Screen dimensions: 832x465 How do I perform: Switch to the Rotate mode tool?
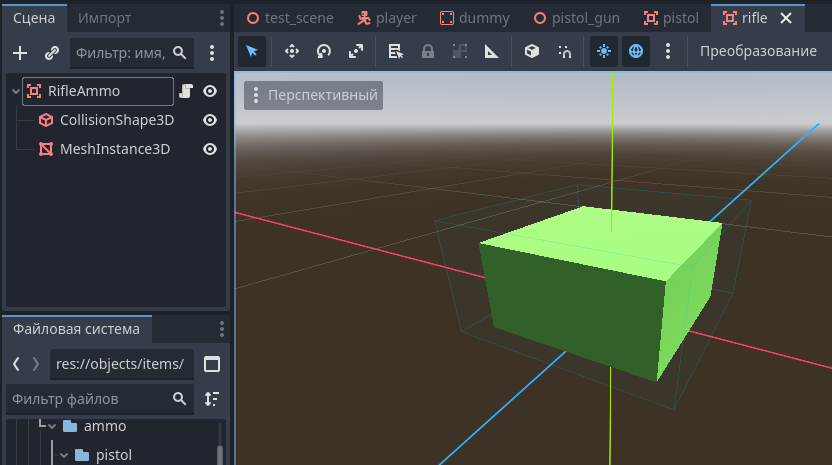point(323,51)
